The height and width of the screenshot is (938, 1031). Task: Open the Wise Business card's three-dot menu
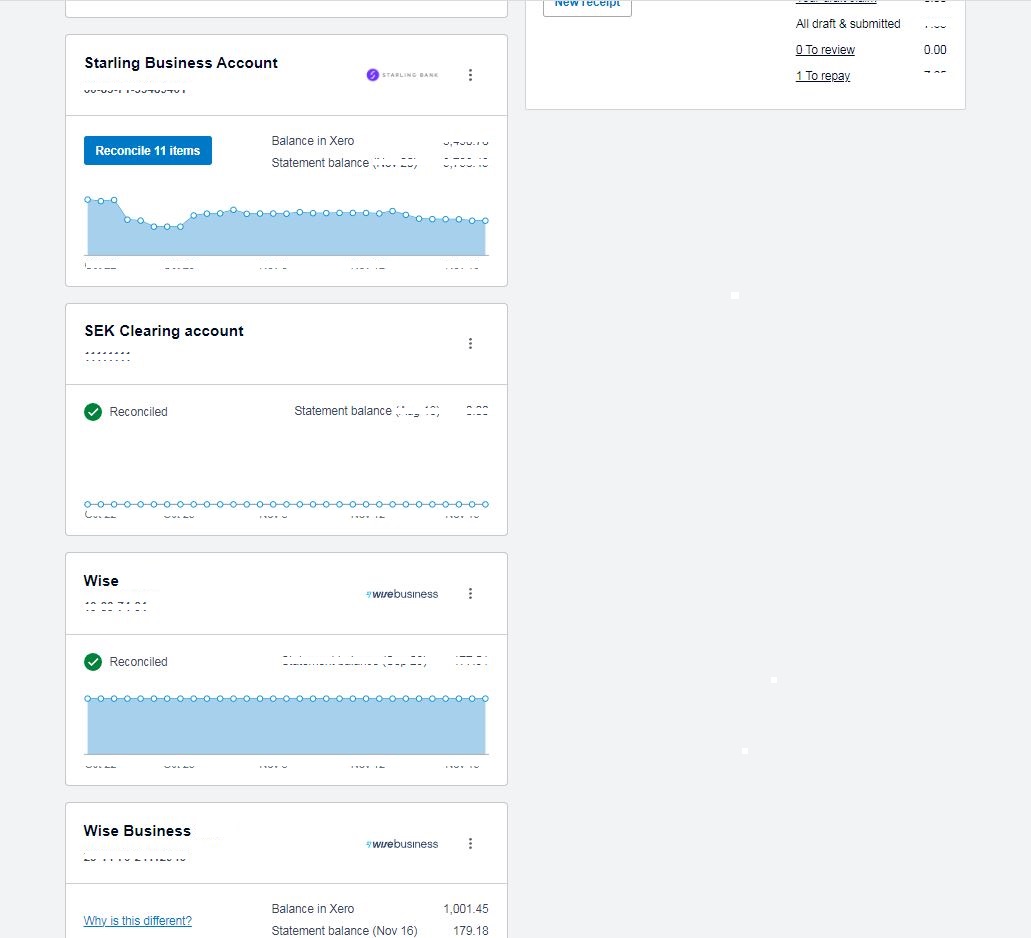click(471, 844)
